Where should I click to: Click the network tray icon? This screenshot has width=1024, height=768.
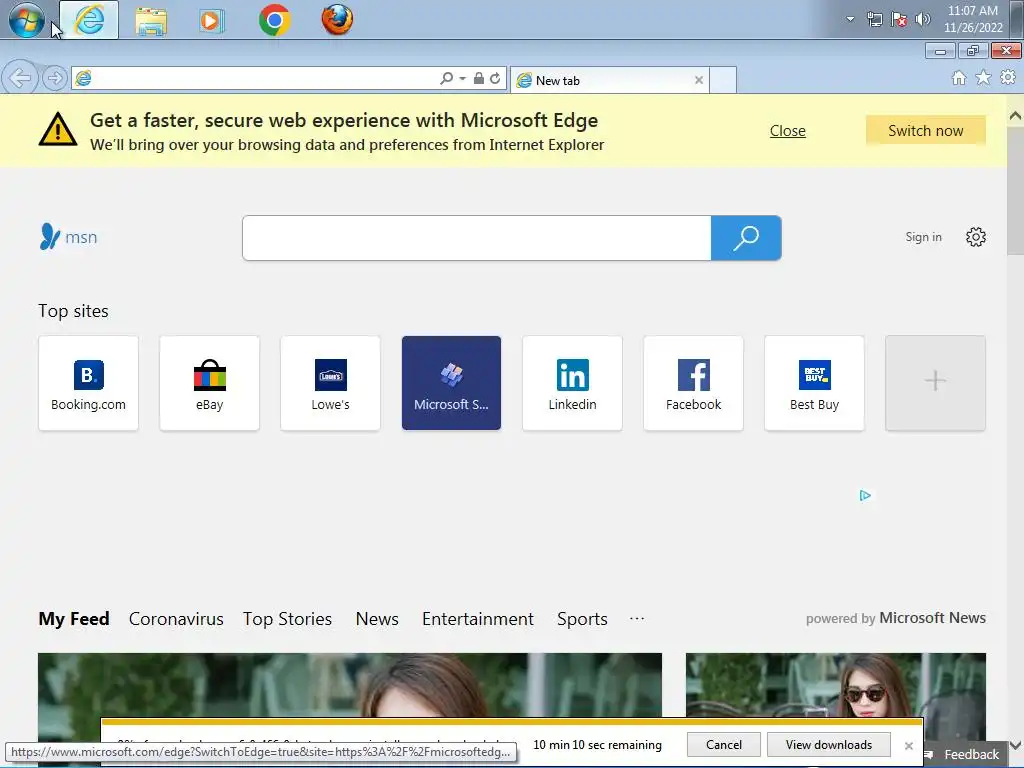coord(874,20)
